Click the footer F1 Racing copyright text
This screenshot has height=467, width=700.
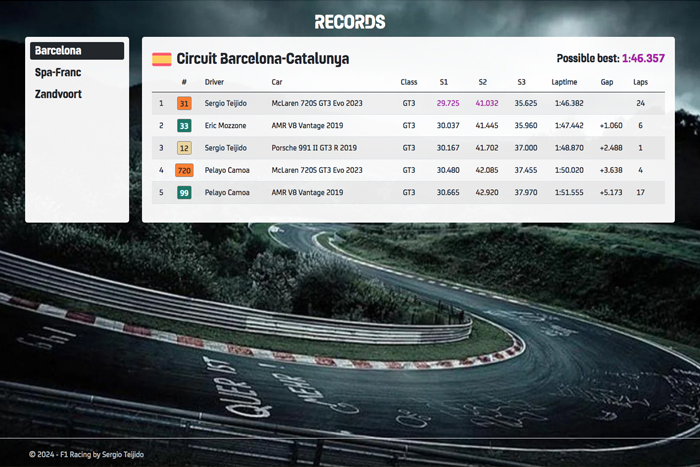pyautogui.click(x=86, y=454)
